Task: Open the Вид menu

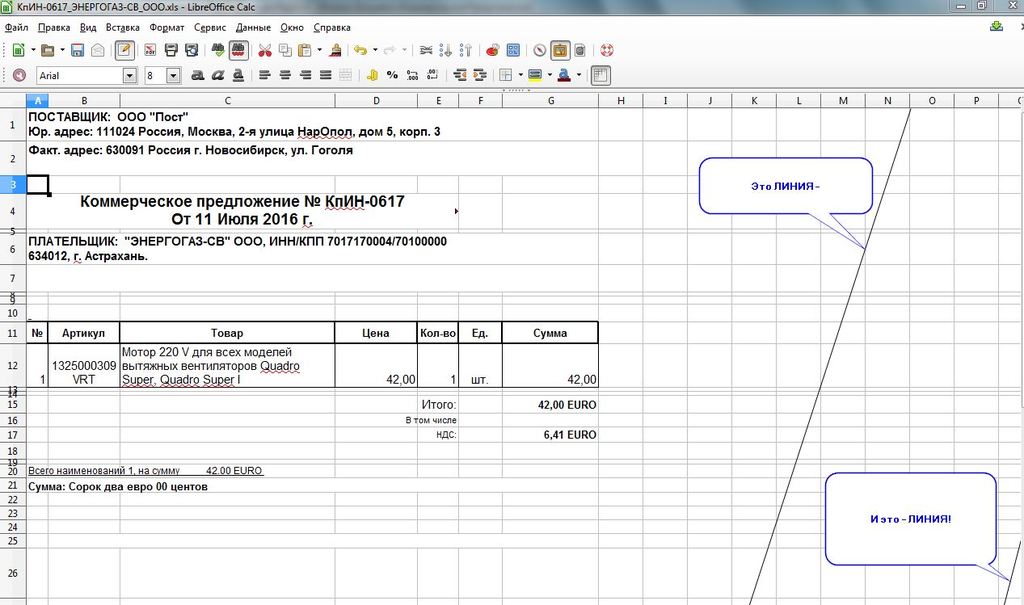Action: point(88,27)
